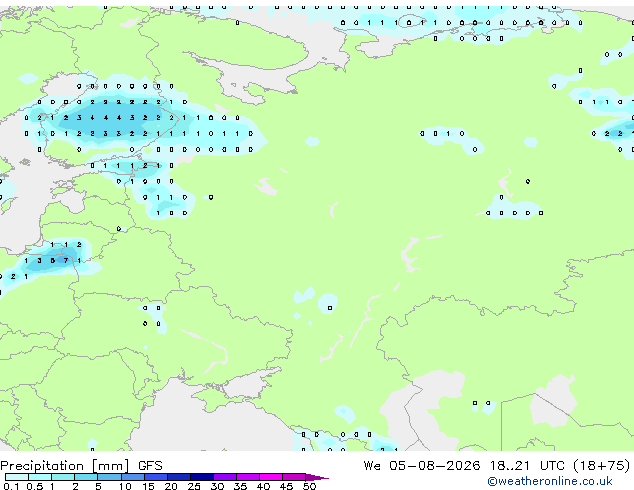
Task: Click the 0.1–0.5 mm legend color swatch
Action: click(17, 477)
